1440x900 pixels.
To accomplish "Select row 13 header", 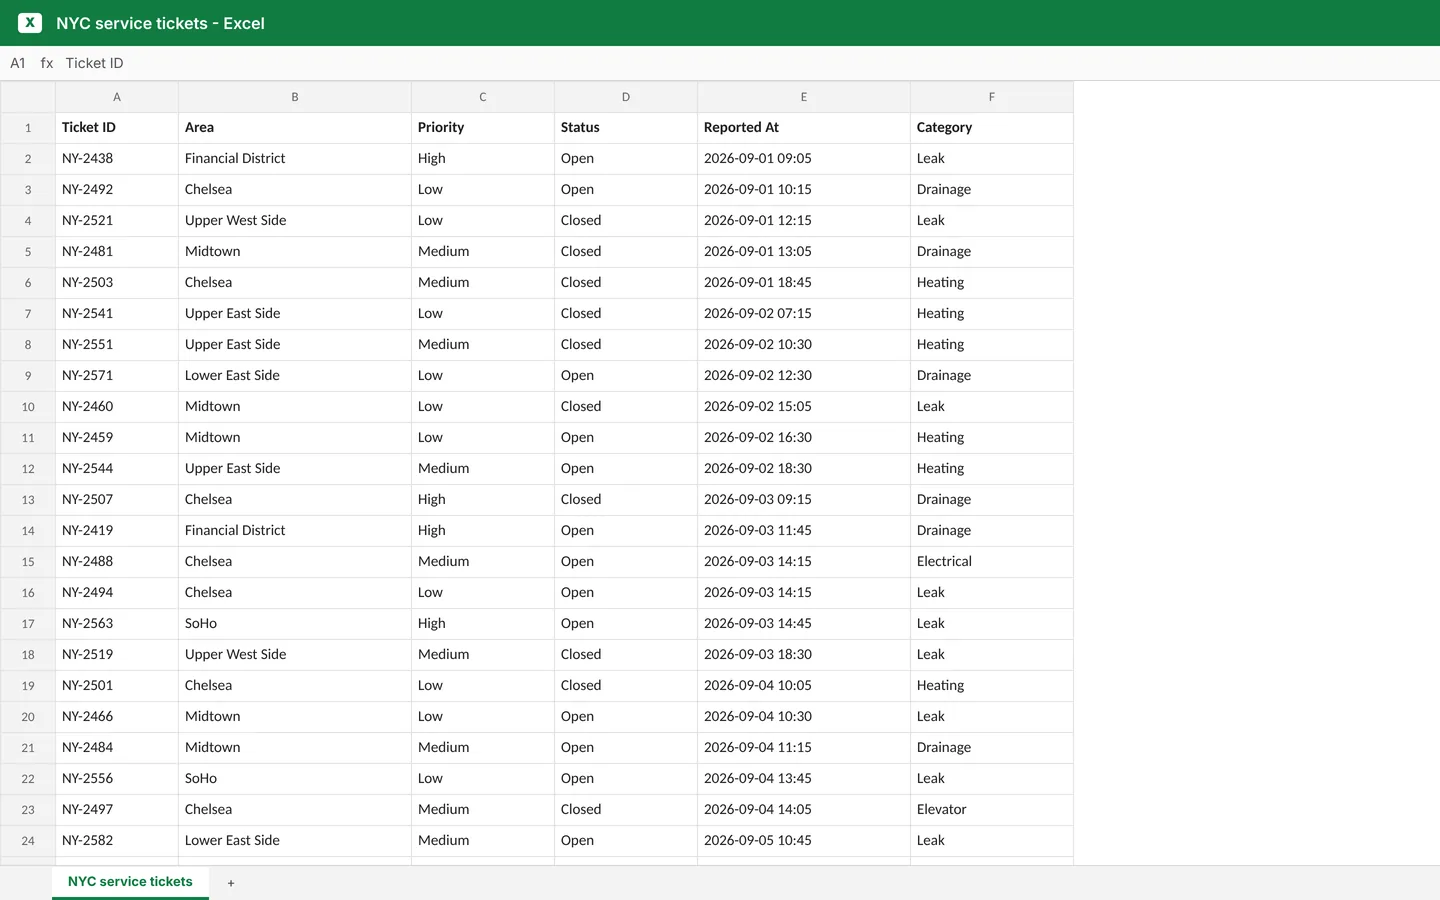I will pos(28,500).
